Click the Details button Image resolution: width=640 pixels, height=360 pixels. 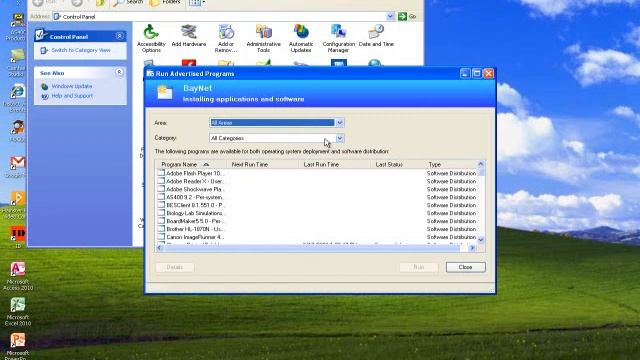click(175, 267)
